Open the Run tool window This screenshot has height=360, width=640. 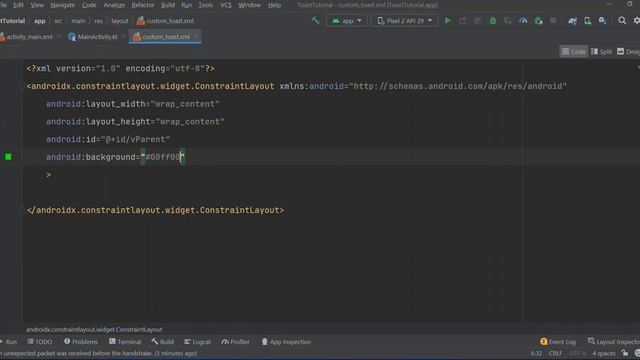(x=9, y=342)
